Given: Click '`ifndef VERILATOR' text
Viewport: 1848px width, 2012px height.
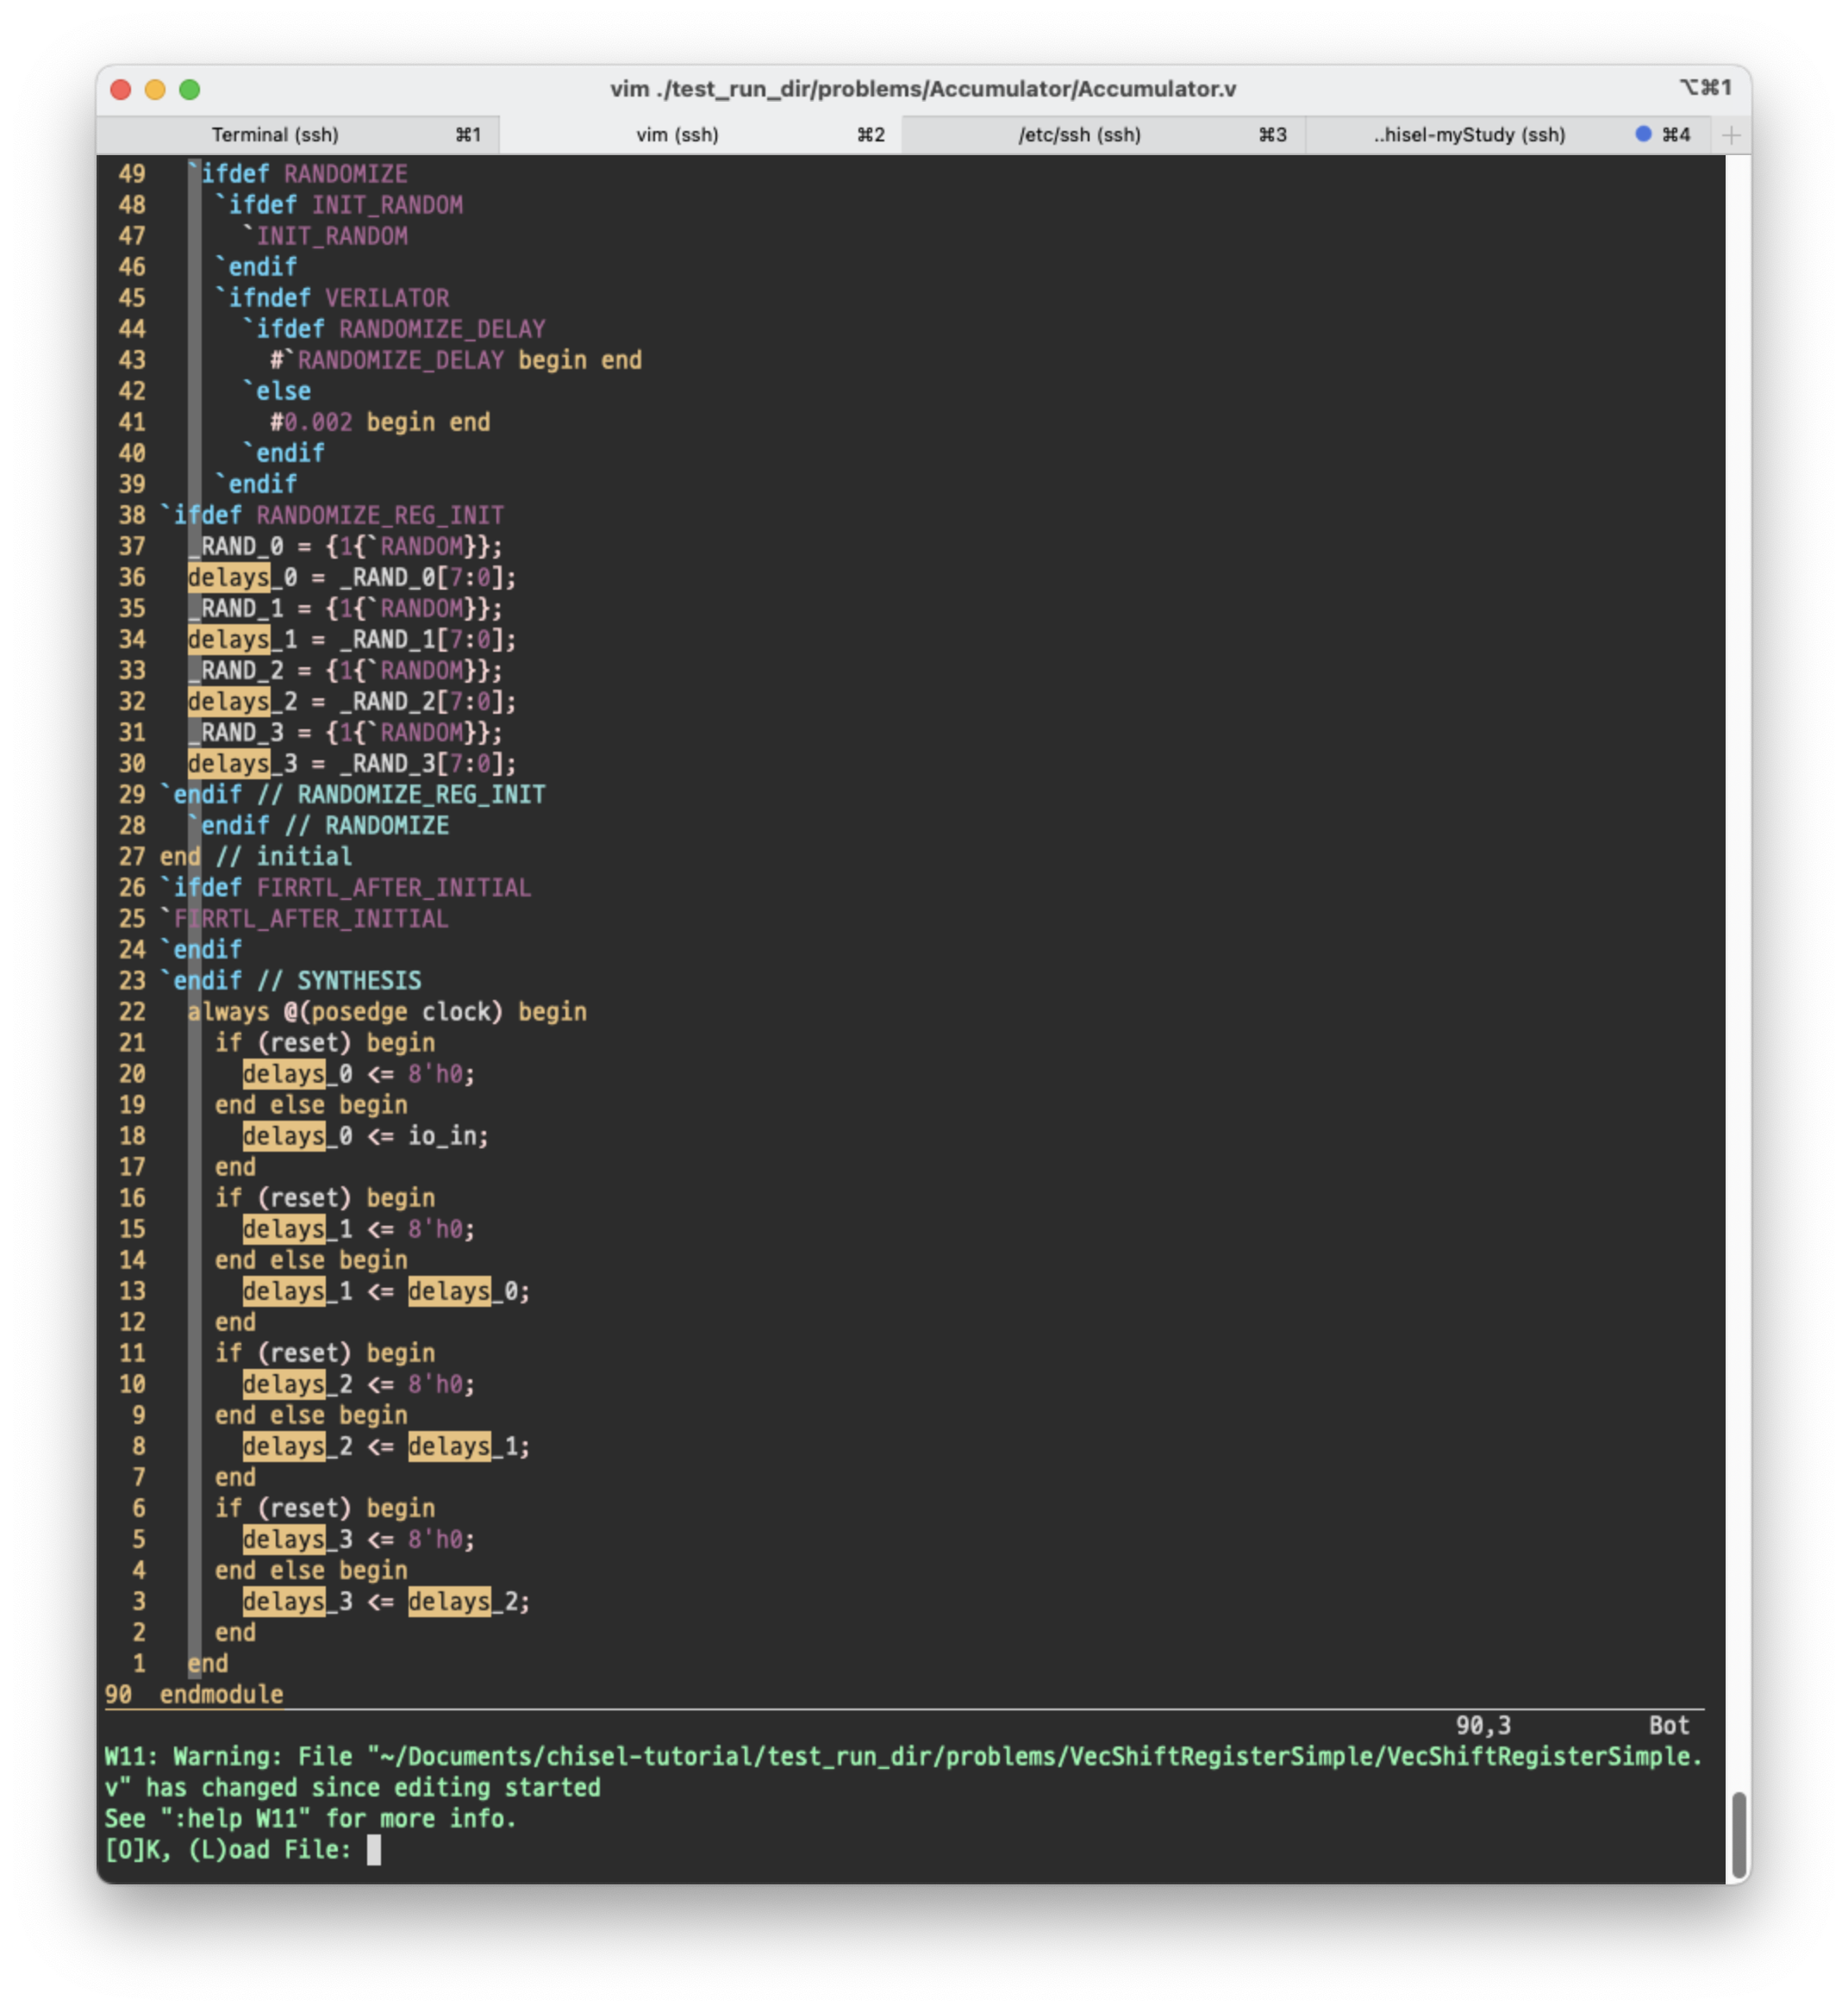Looking at the screenshot, I should 332,298.
